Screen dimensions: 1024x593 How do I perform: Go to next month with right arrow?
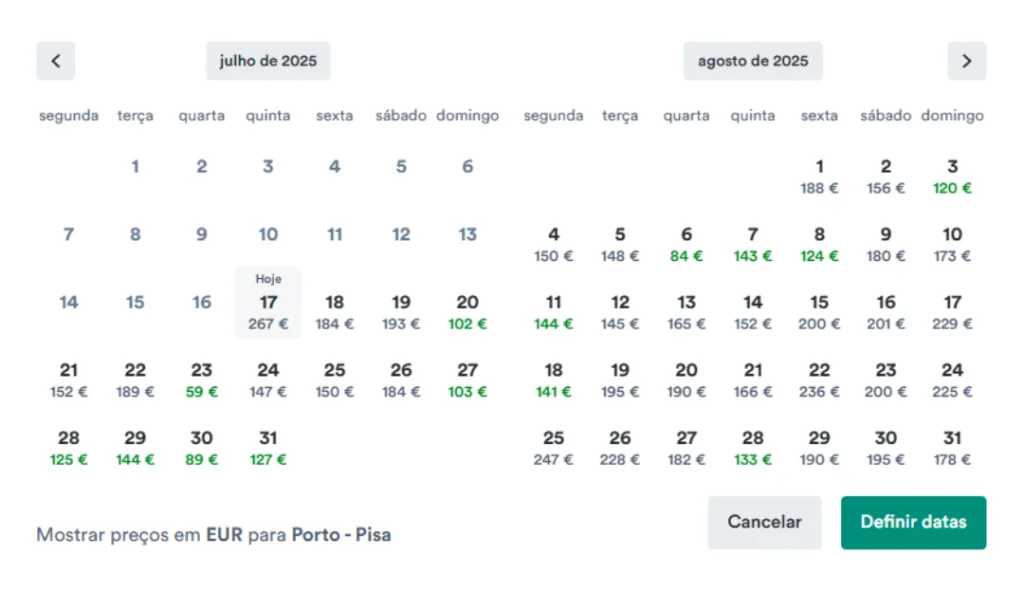pos(966,61)
